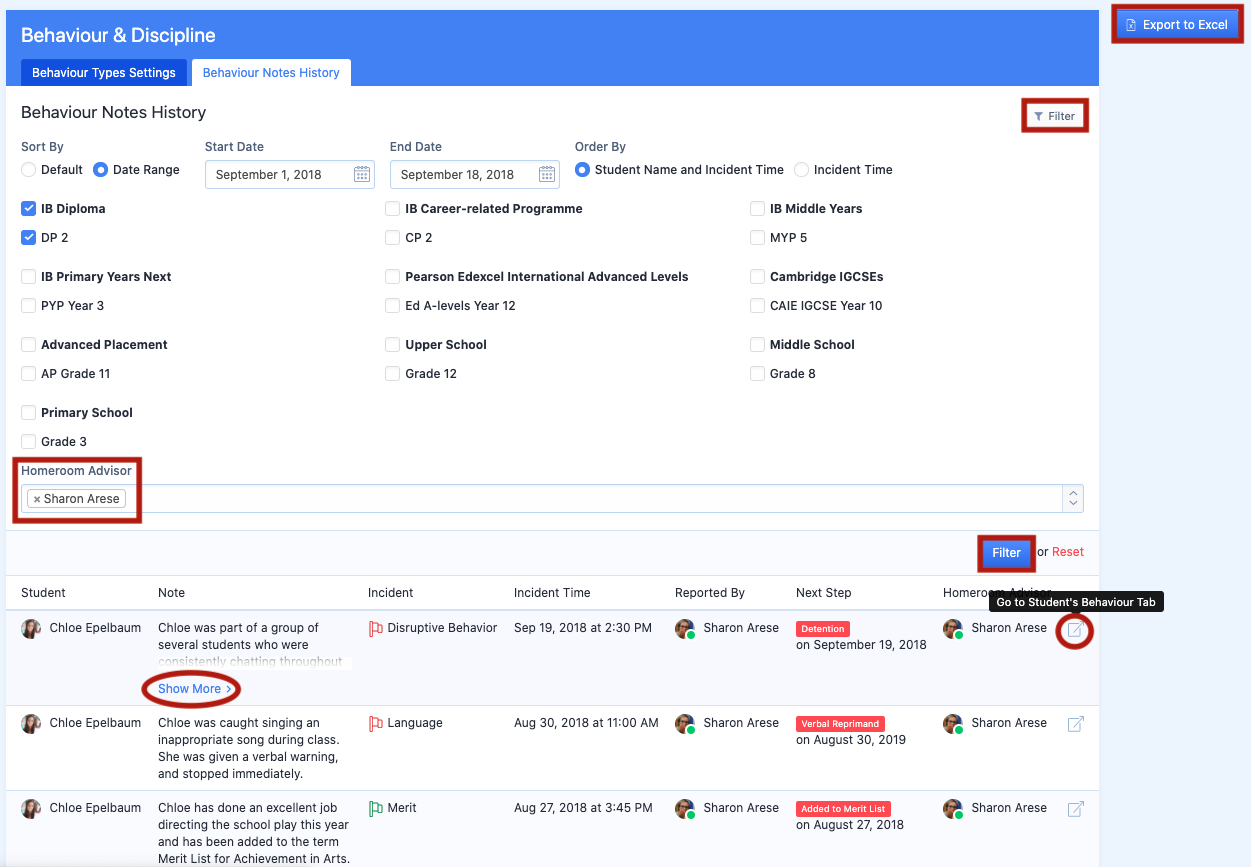Open behaviour tab icon for Language incident row
The height and width of the screenshot is (867, 1251).
click(x=1075, y=724)
